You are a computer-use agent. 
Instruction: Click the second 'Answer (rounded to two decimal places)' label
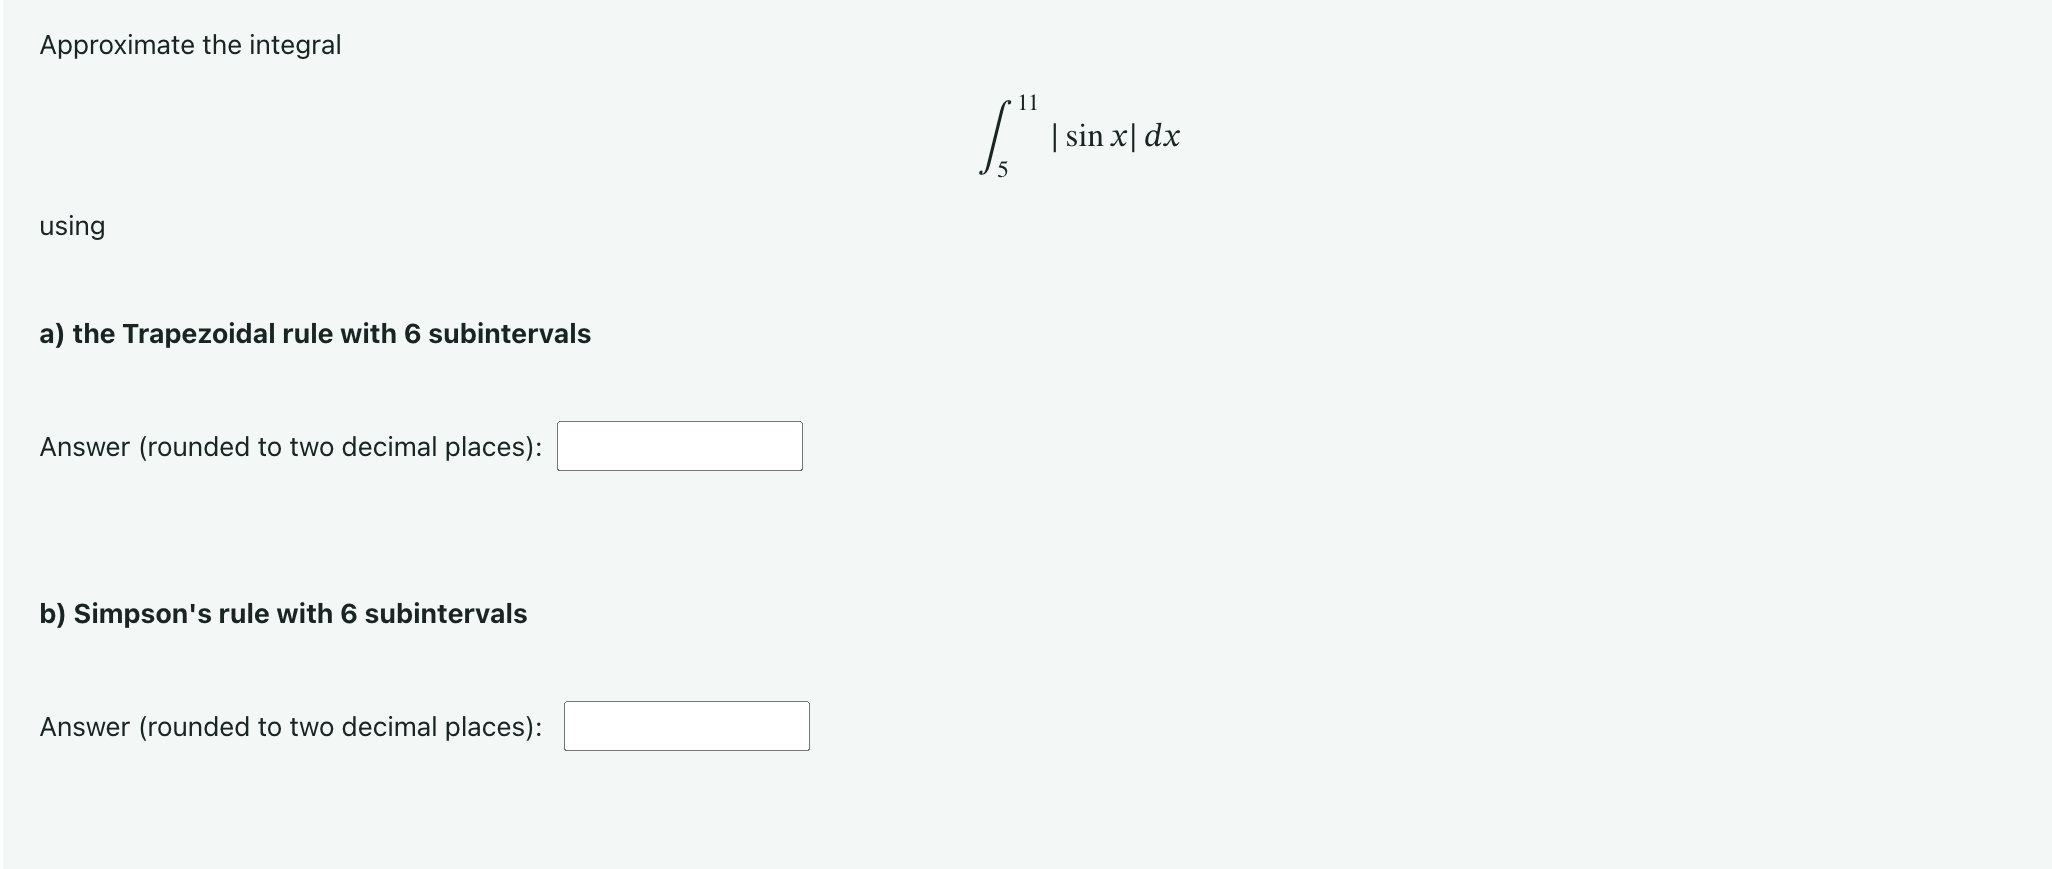coord(291,727)
